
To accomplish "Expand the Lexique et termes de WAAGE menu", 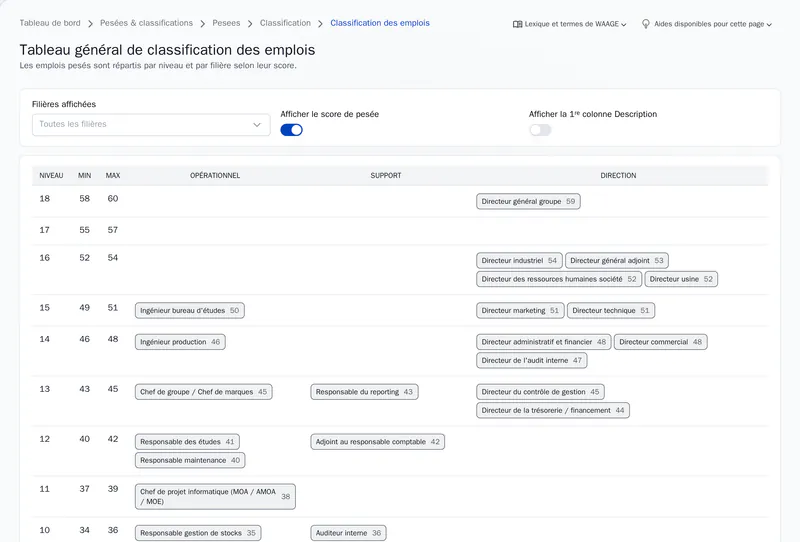I will [570, 24].
